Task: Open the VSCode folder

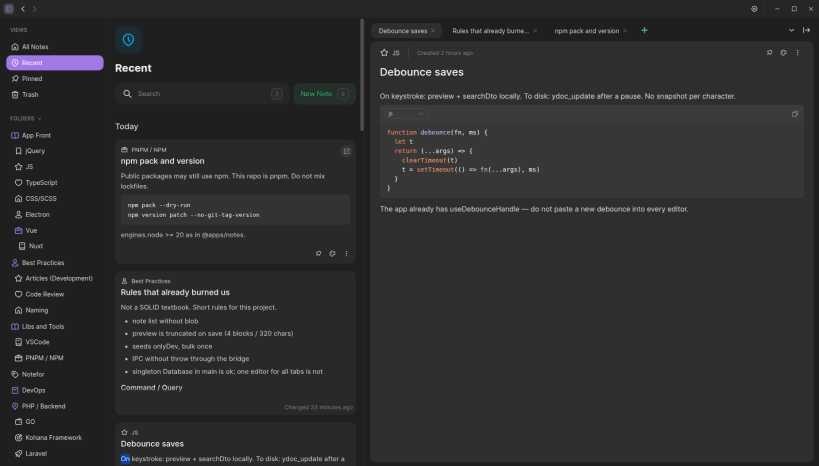Action: (56, 342)
